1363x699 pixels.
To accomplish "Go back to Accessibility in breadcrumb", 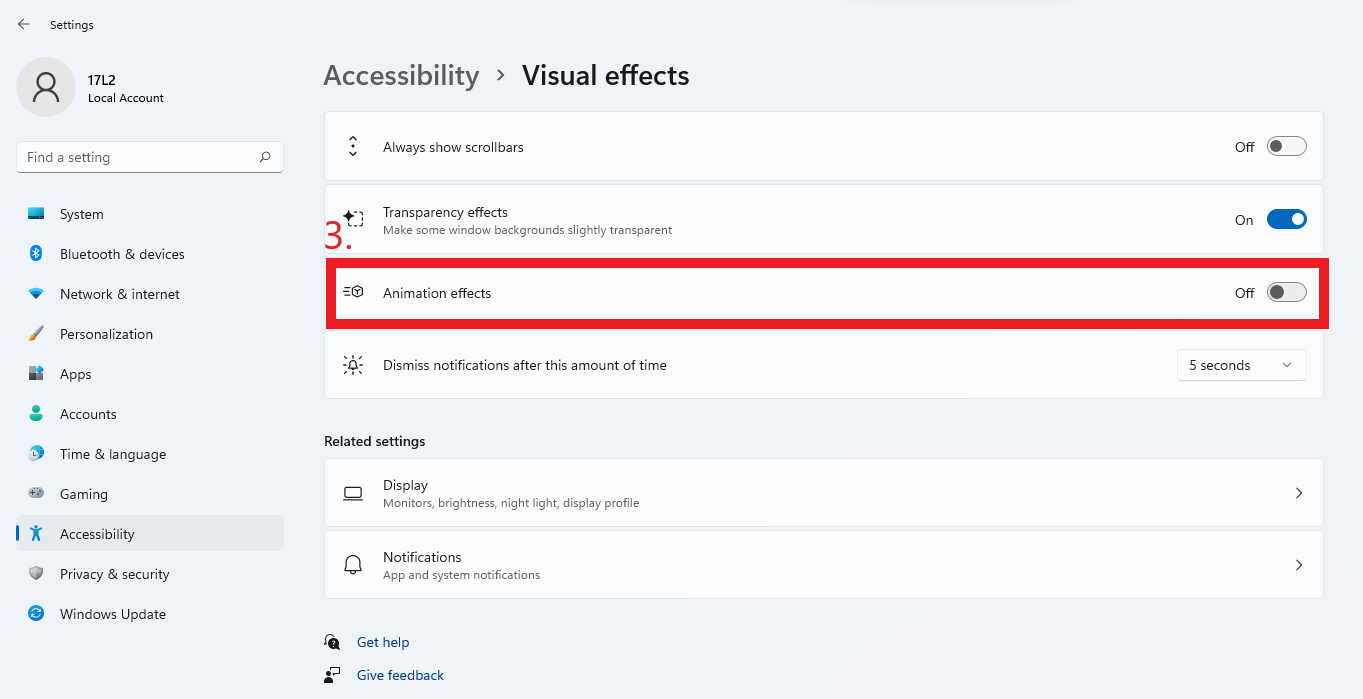I will tap(401, 76).
